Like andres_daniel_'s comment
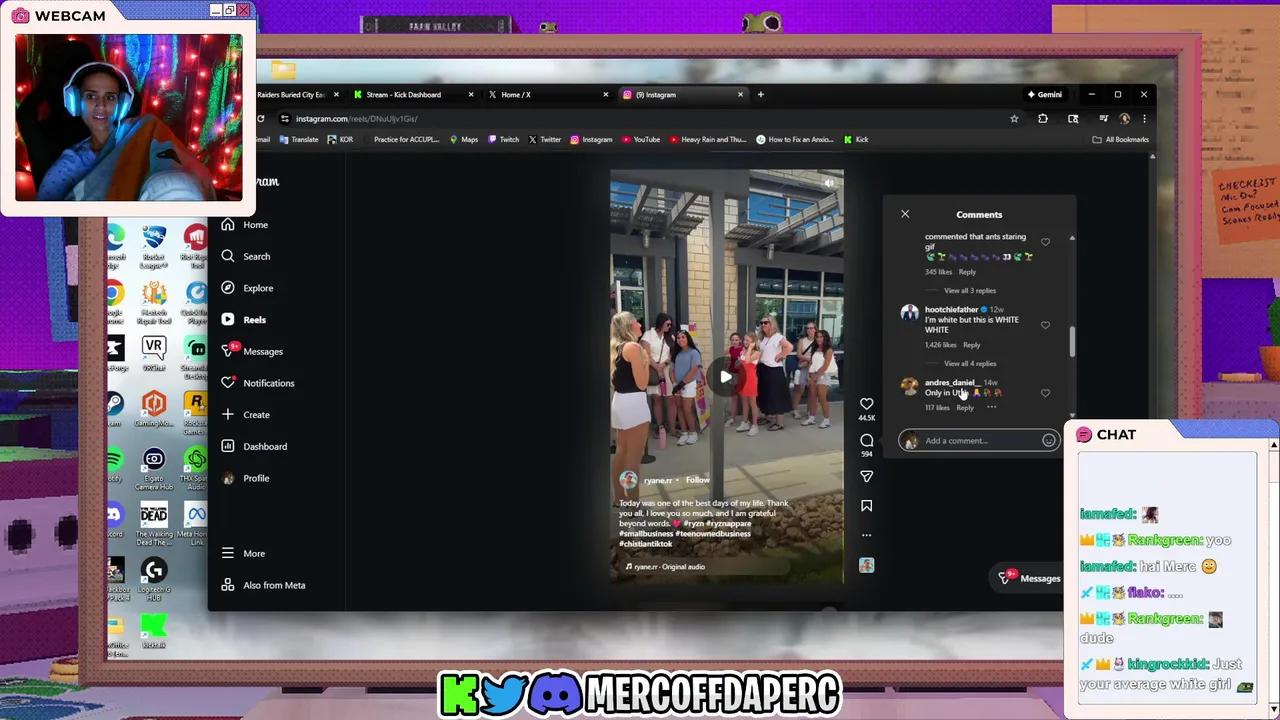This screenshot has height=720, width=1280. point(1045,393)
